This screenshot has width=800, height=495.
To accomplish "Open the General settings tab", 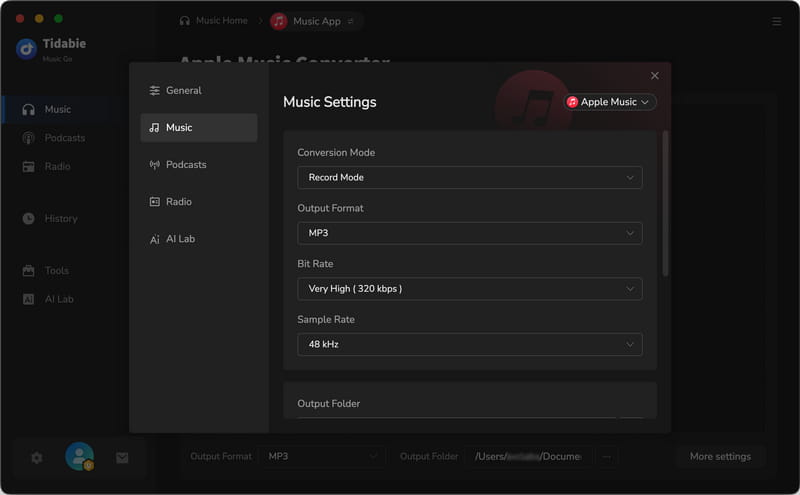I will [198, 90].
